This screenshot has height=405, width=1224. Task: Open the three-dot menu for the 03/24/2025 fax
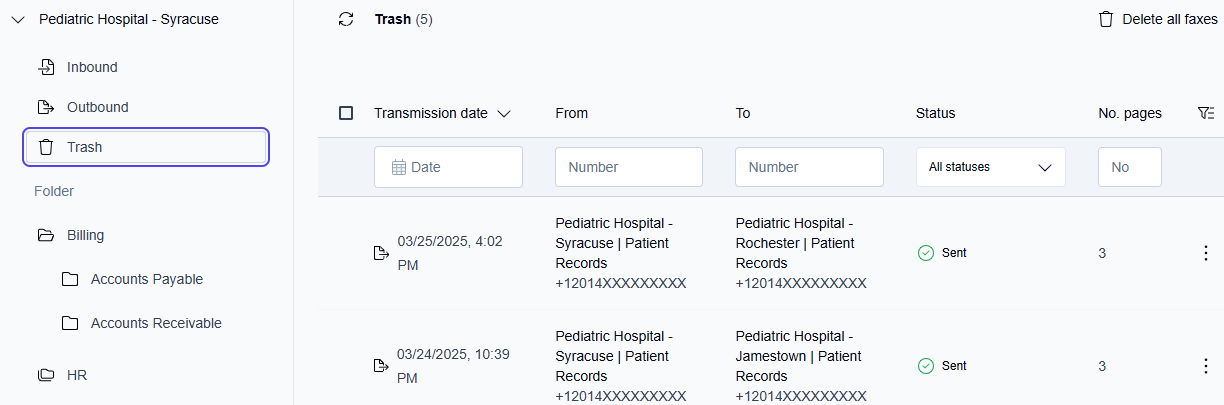[1205, 366]
